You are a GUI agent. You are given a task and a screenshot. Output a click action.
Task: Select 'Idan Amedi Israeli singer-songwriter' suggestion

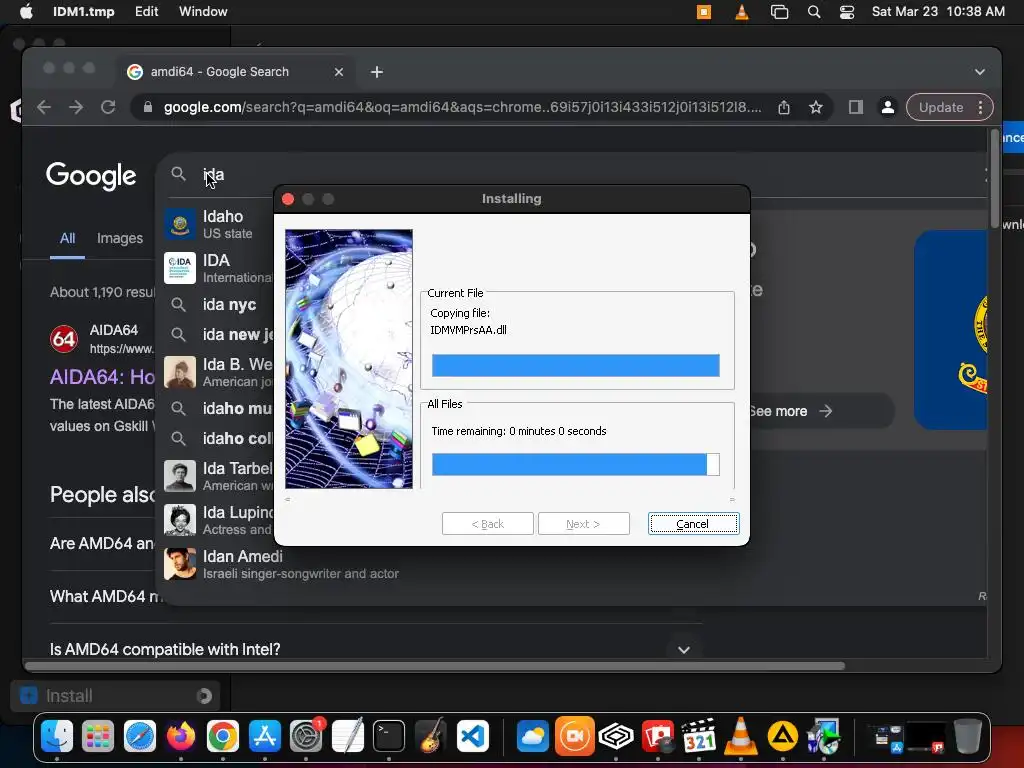pos(281,564)
